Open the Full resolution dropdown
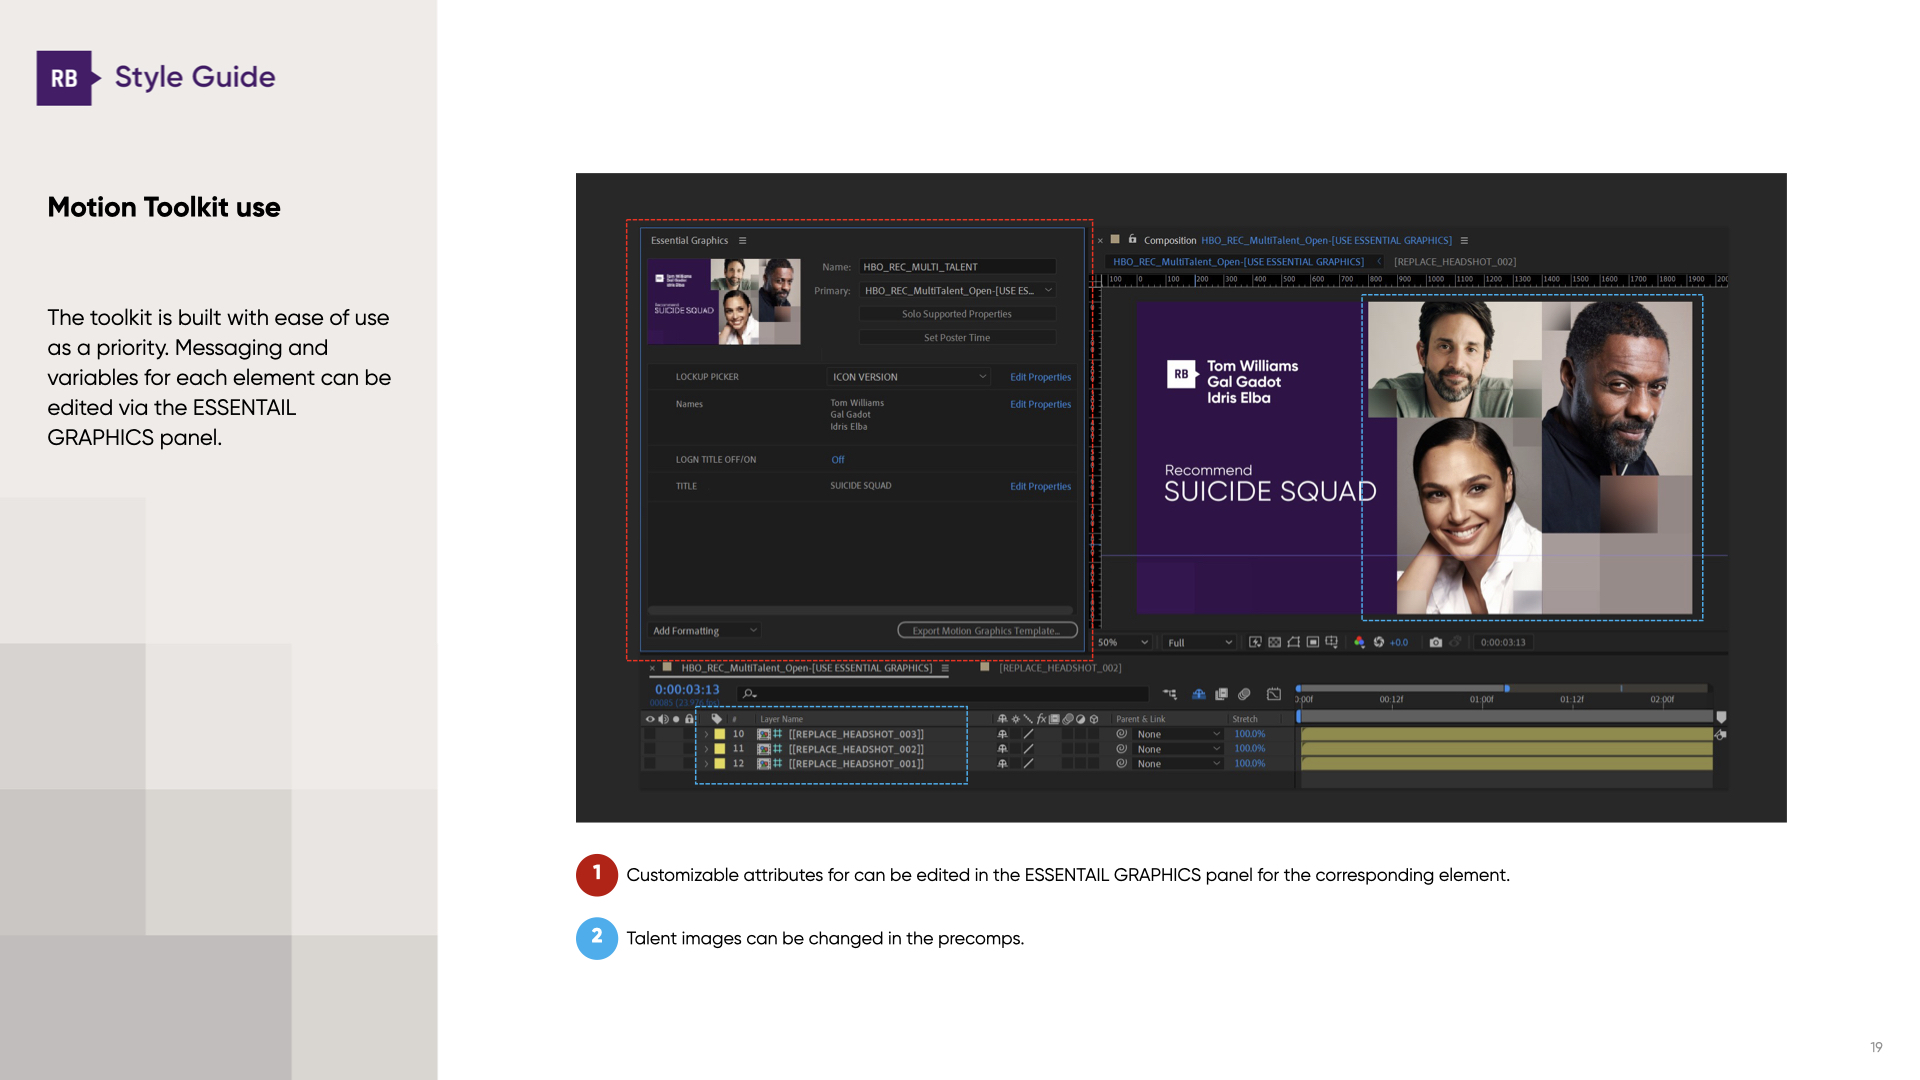Image resolution: width=1920 pixels, height=1080 pixels. pyautogui.click(x=1200, y=643)
